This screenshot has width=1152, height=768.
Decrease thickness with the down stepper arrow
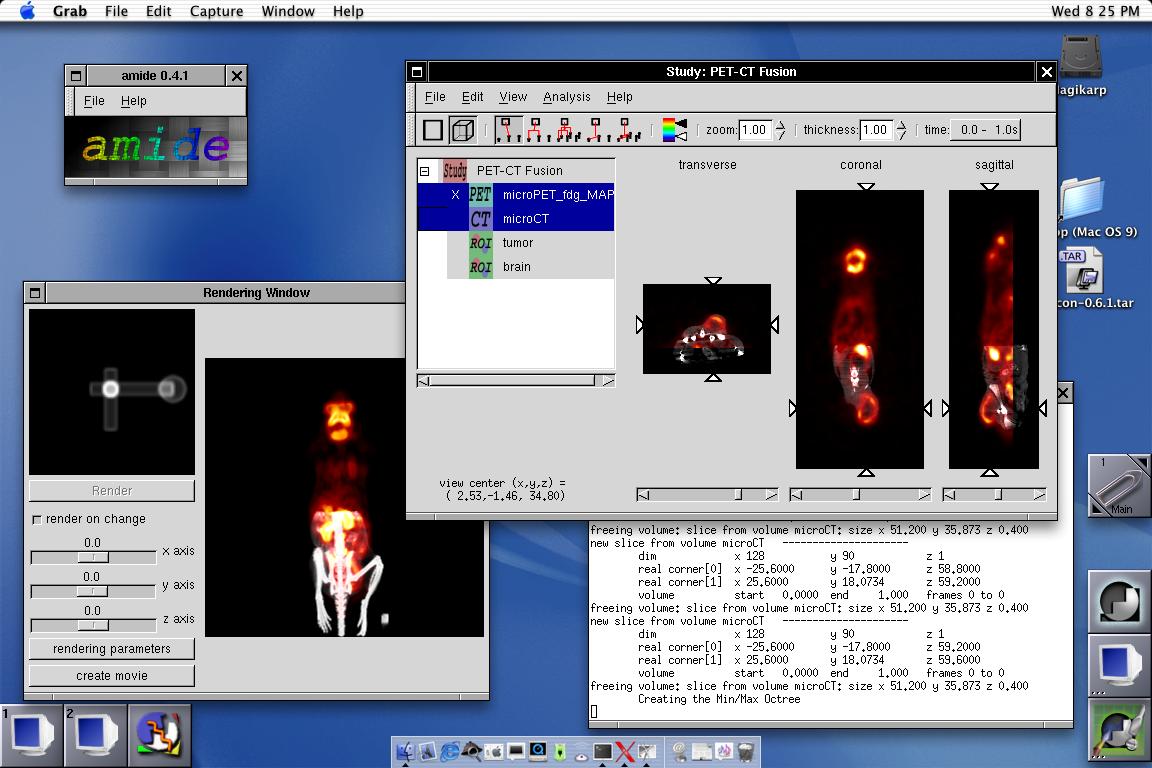[901, 136]
